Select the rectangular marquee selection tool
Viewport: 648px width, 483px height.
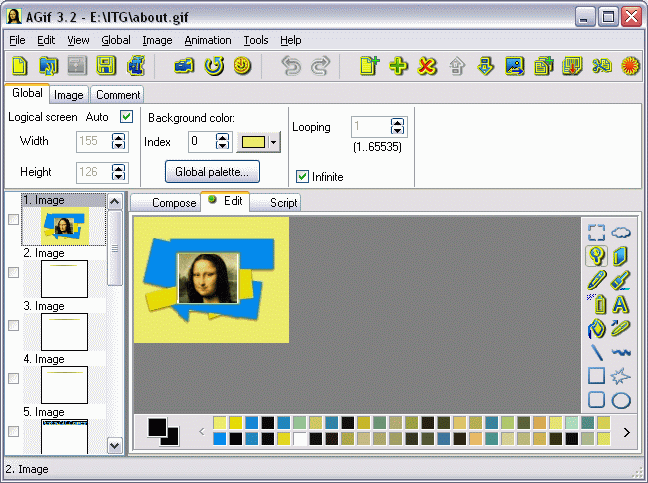click(x=596, y=232)
